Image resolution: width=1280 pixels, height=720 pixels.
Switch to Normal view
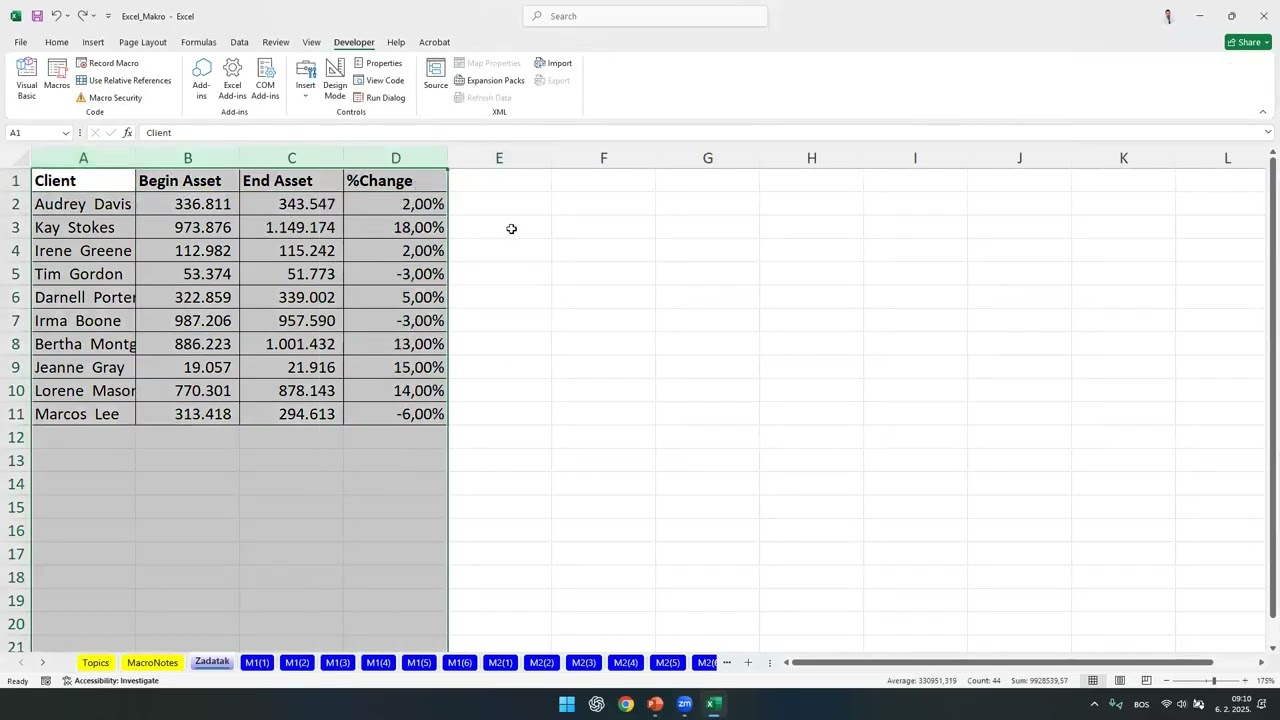(1093, 681)
